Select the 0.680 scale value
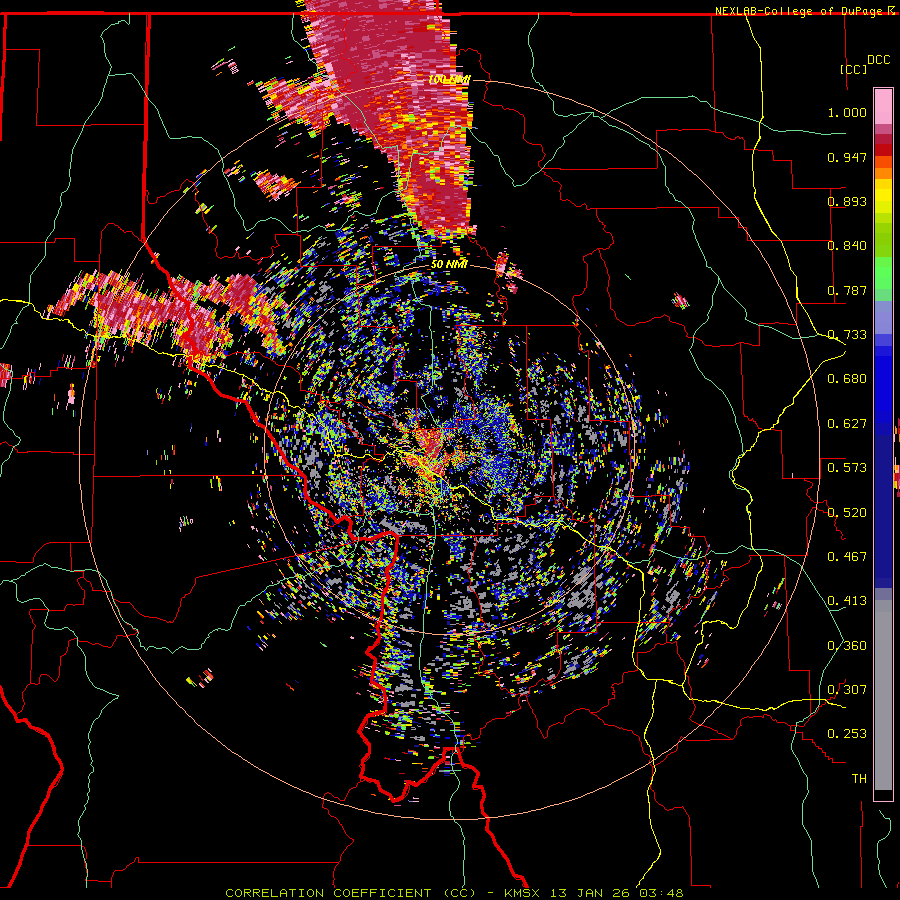The width and height of the screenshot is (900, 900). pos(847,379)
